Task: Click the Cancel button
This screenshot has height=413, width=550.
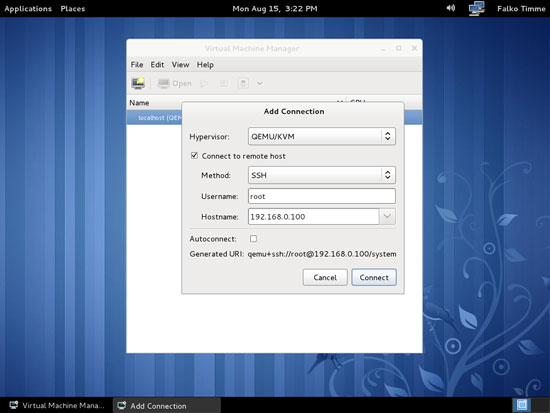Action: pyautogui.click(x=325, y=277)
